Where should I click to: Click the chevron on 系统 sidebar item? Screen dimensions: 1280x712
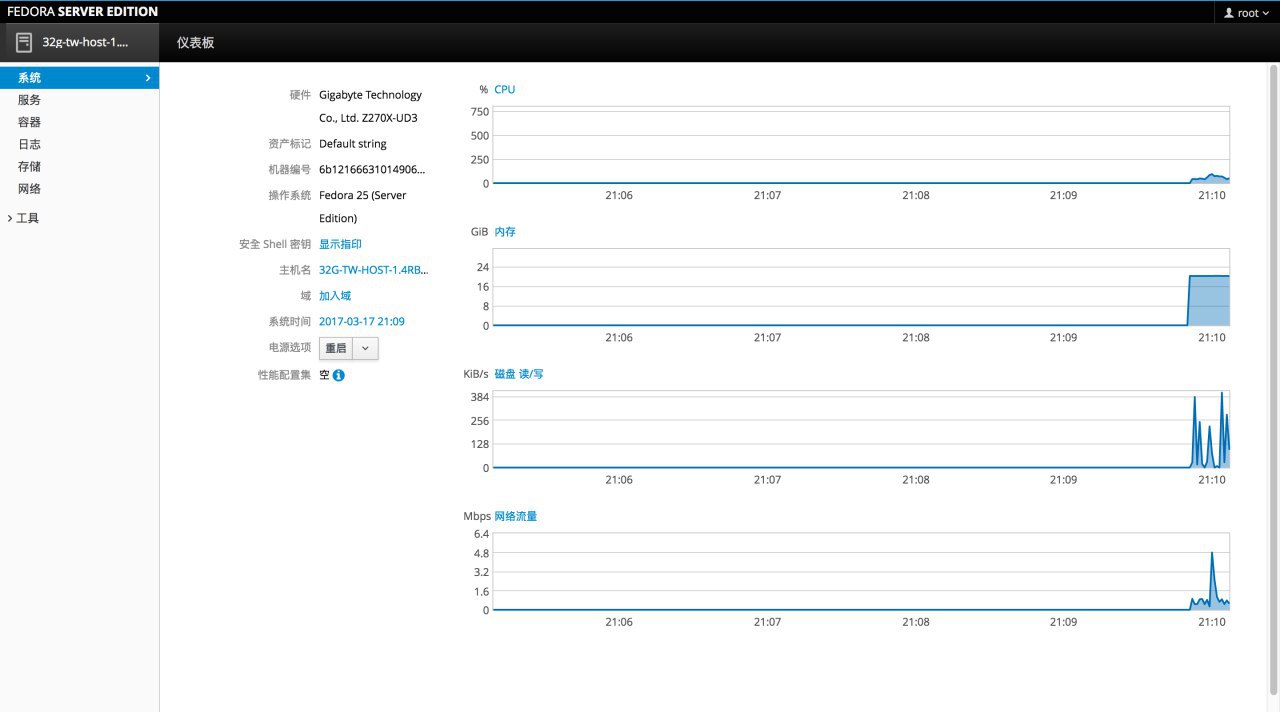(148, 78)
